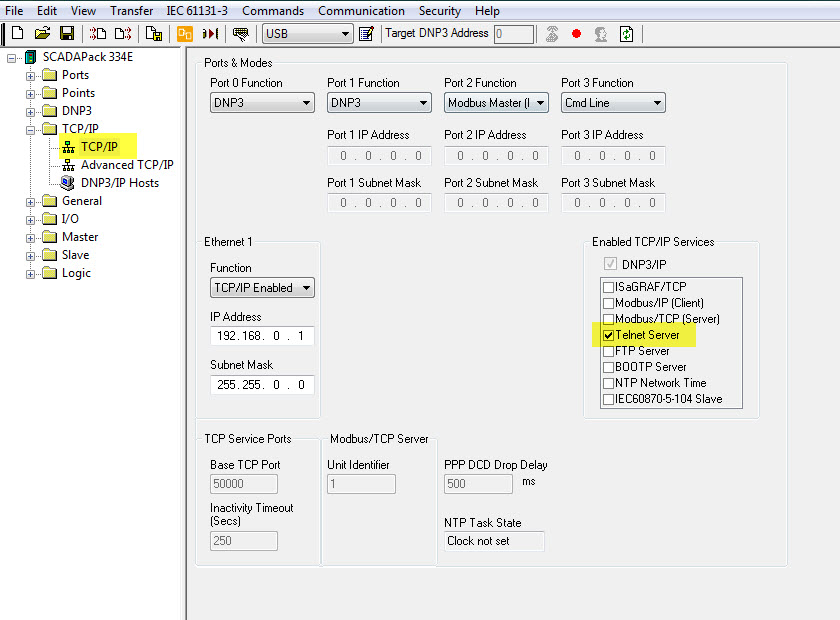Open the Commands menu
The width and height of the screenshot is (840, 620).
click(273, 11)
